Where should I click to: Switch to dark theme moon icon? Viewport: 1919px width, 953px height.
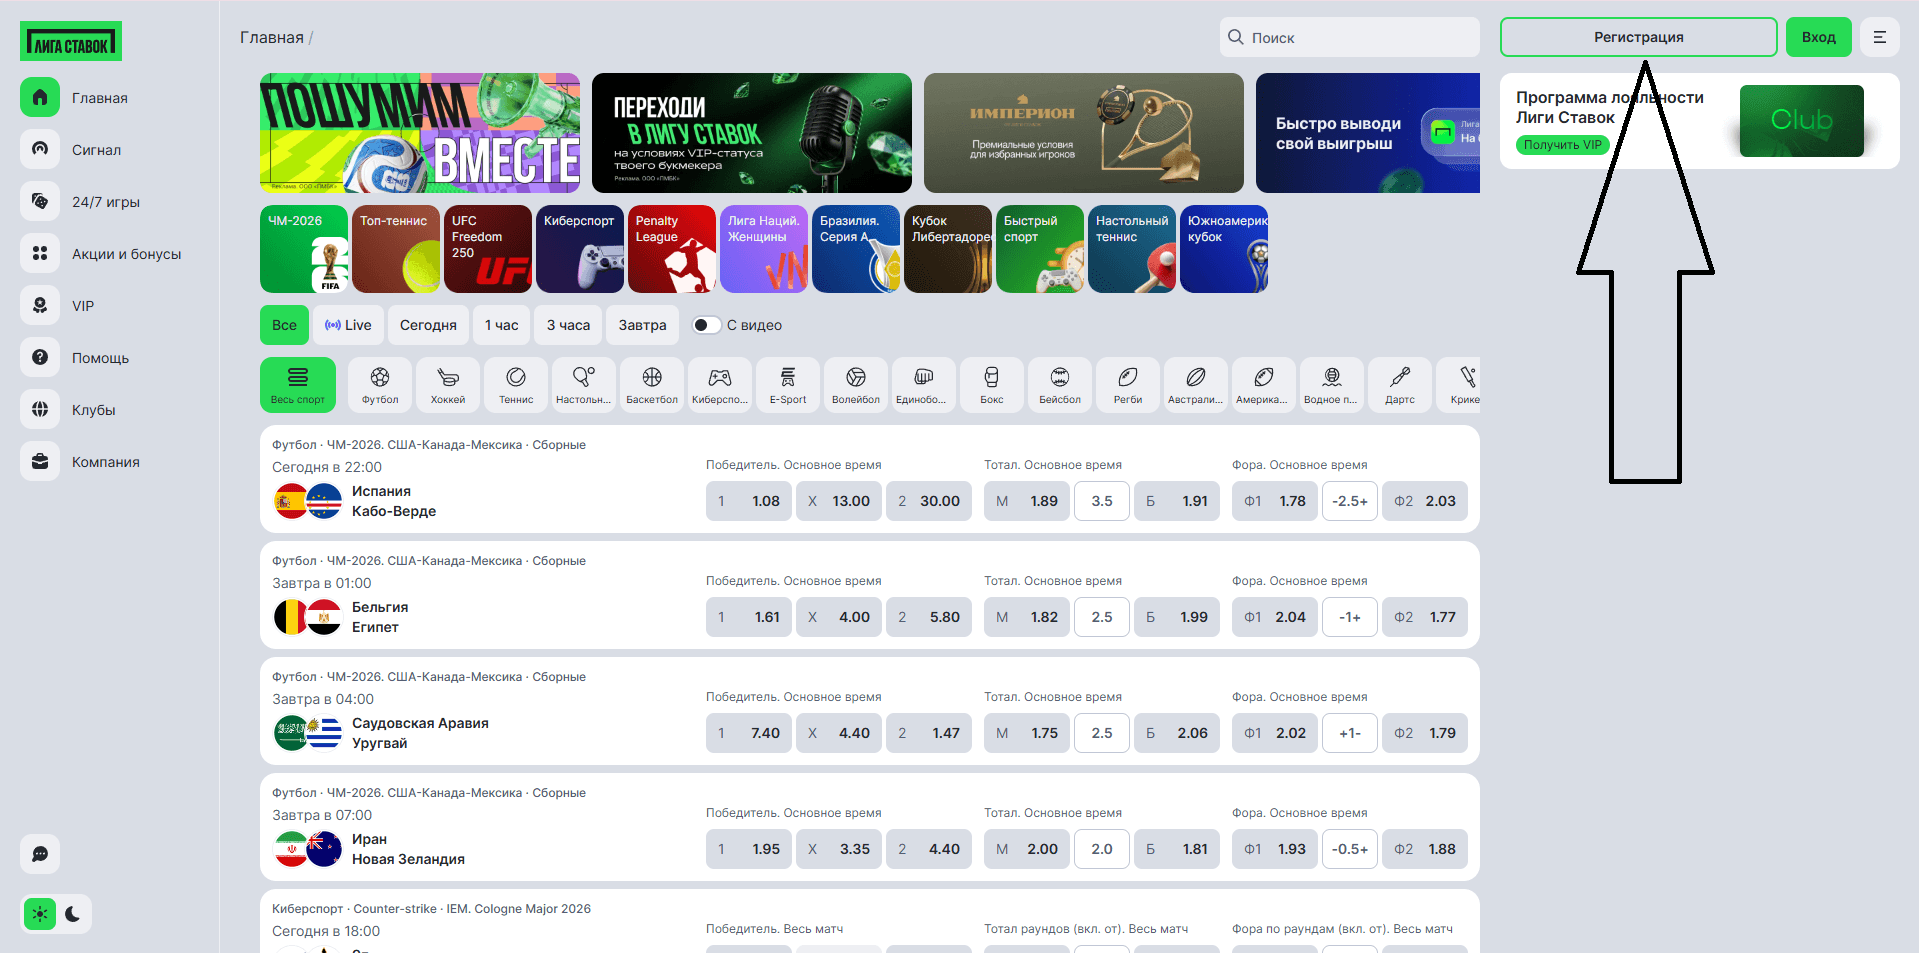(x=73, y=914)
